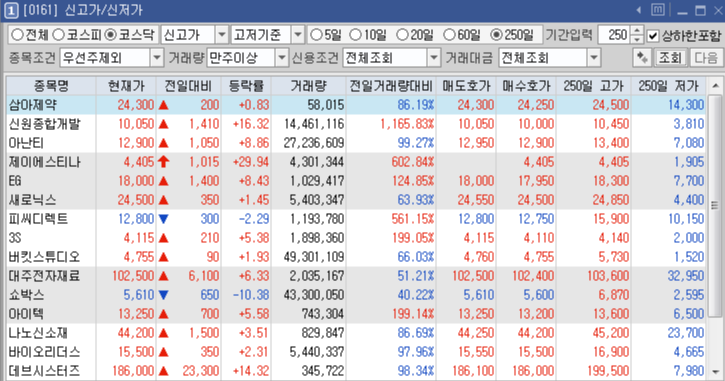Sort by 매수호가 column header
Viewport: 725px width, 381px height.
tap(526, 86)
